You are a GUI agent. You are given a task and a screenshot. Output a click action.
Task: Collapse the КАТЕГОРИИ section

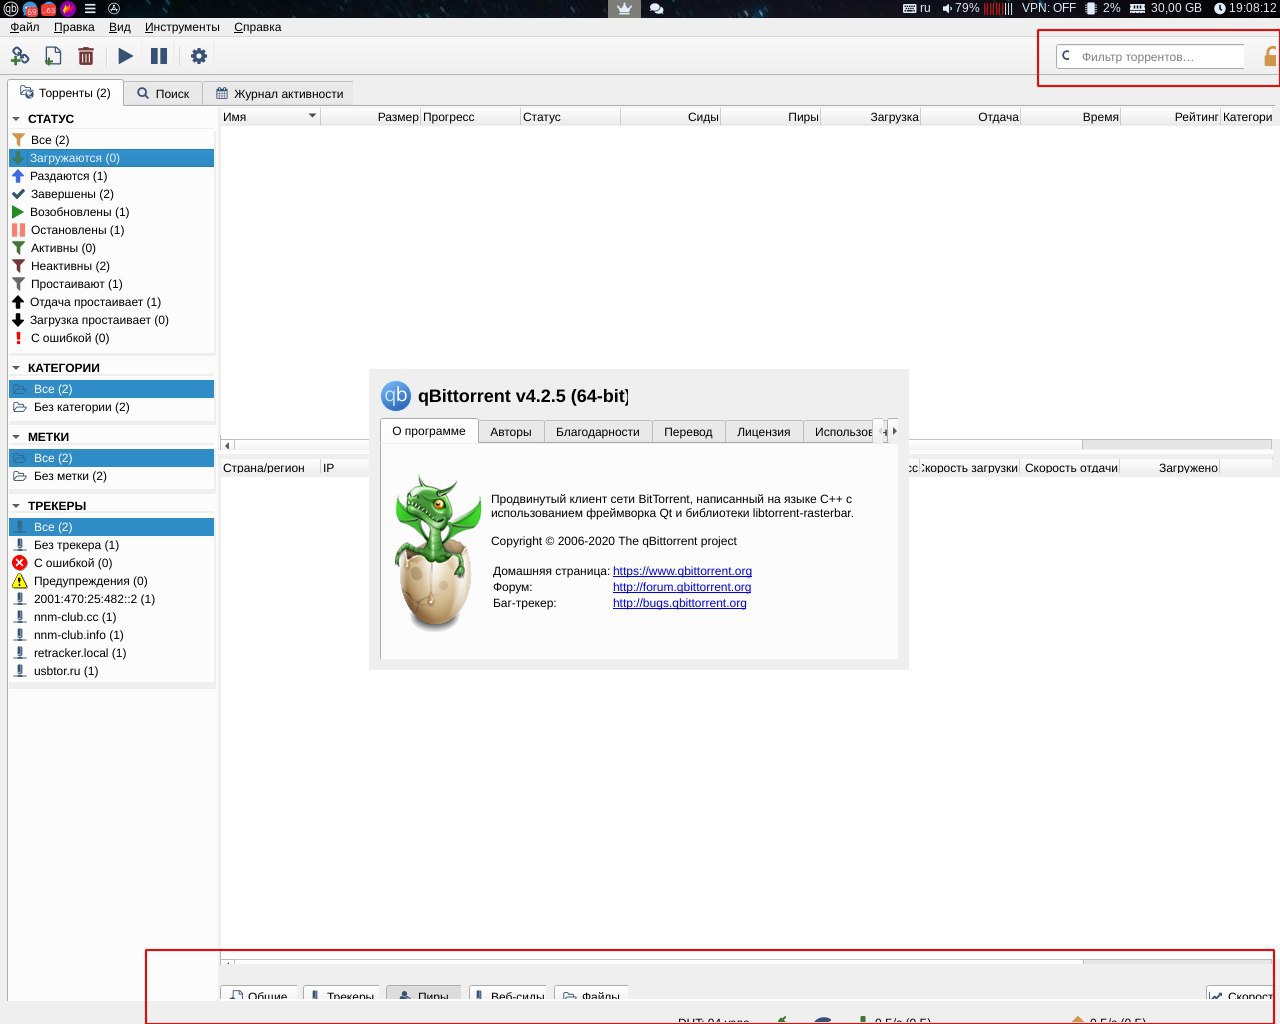[16, 368]
